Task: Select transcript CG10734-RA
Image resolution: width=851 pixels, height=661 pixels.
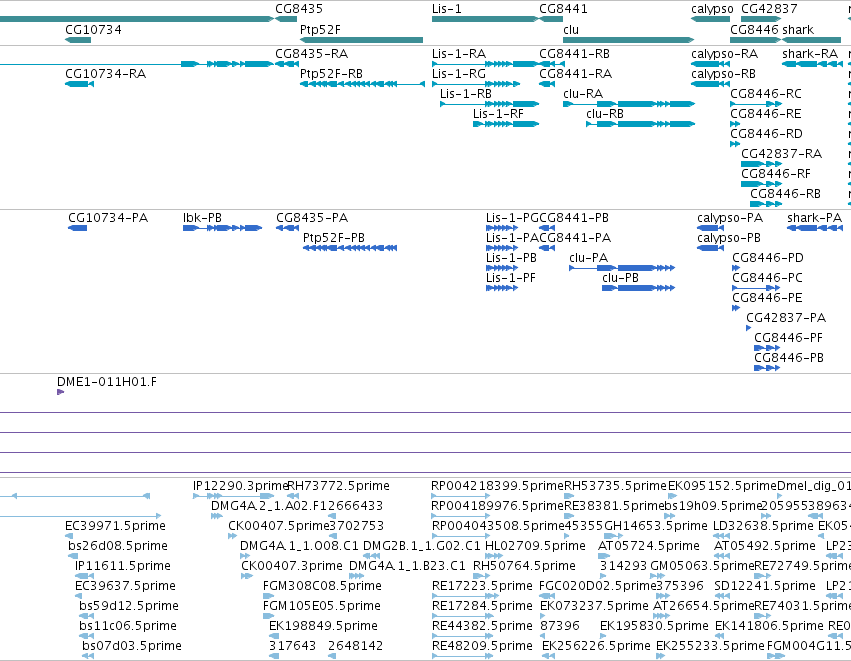Action: tap(105, 74)
